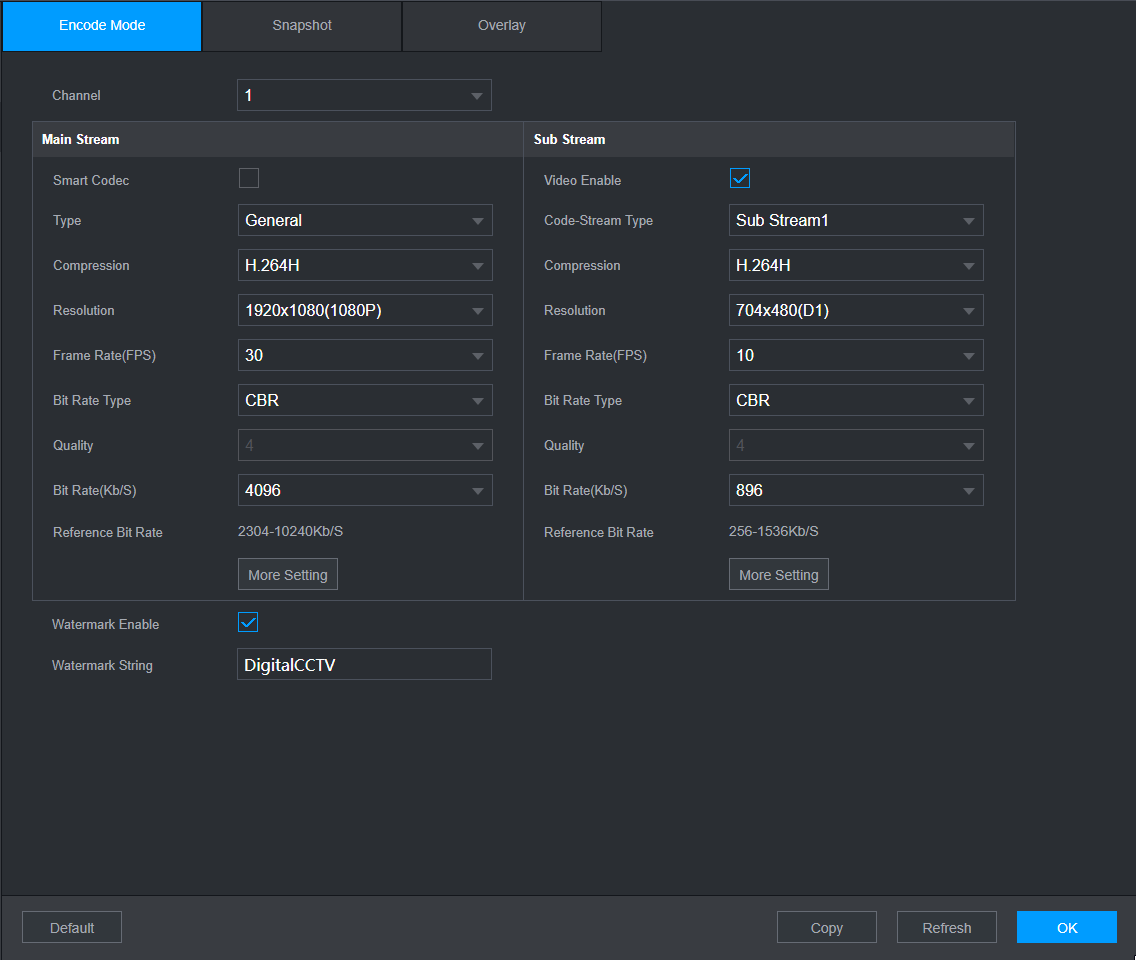Open Main Stream Compression dropdown

[365, 265]
